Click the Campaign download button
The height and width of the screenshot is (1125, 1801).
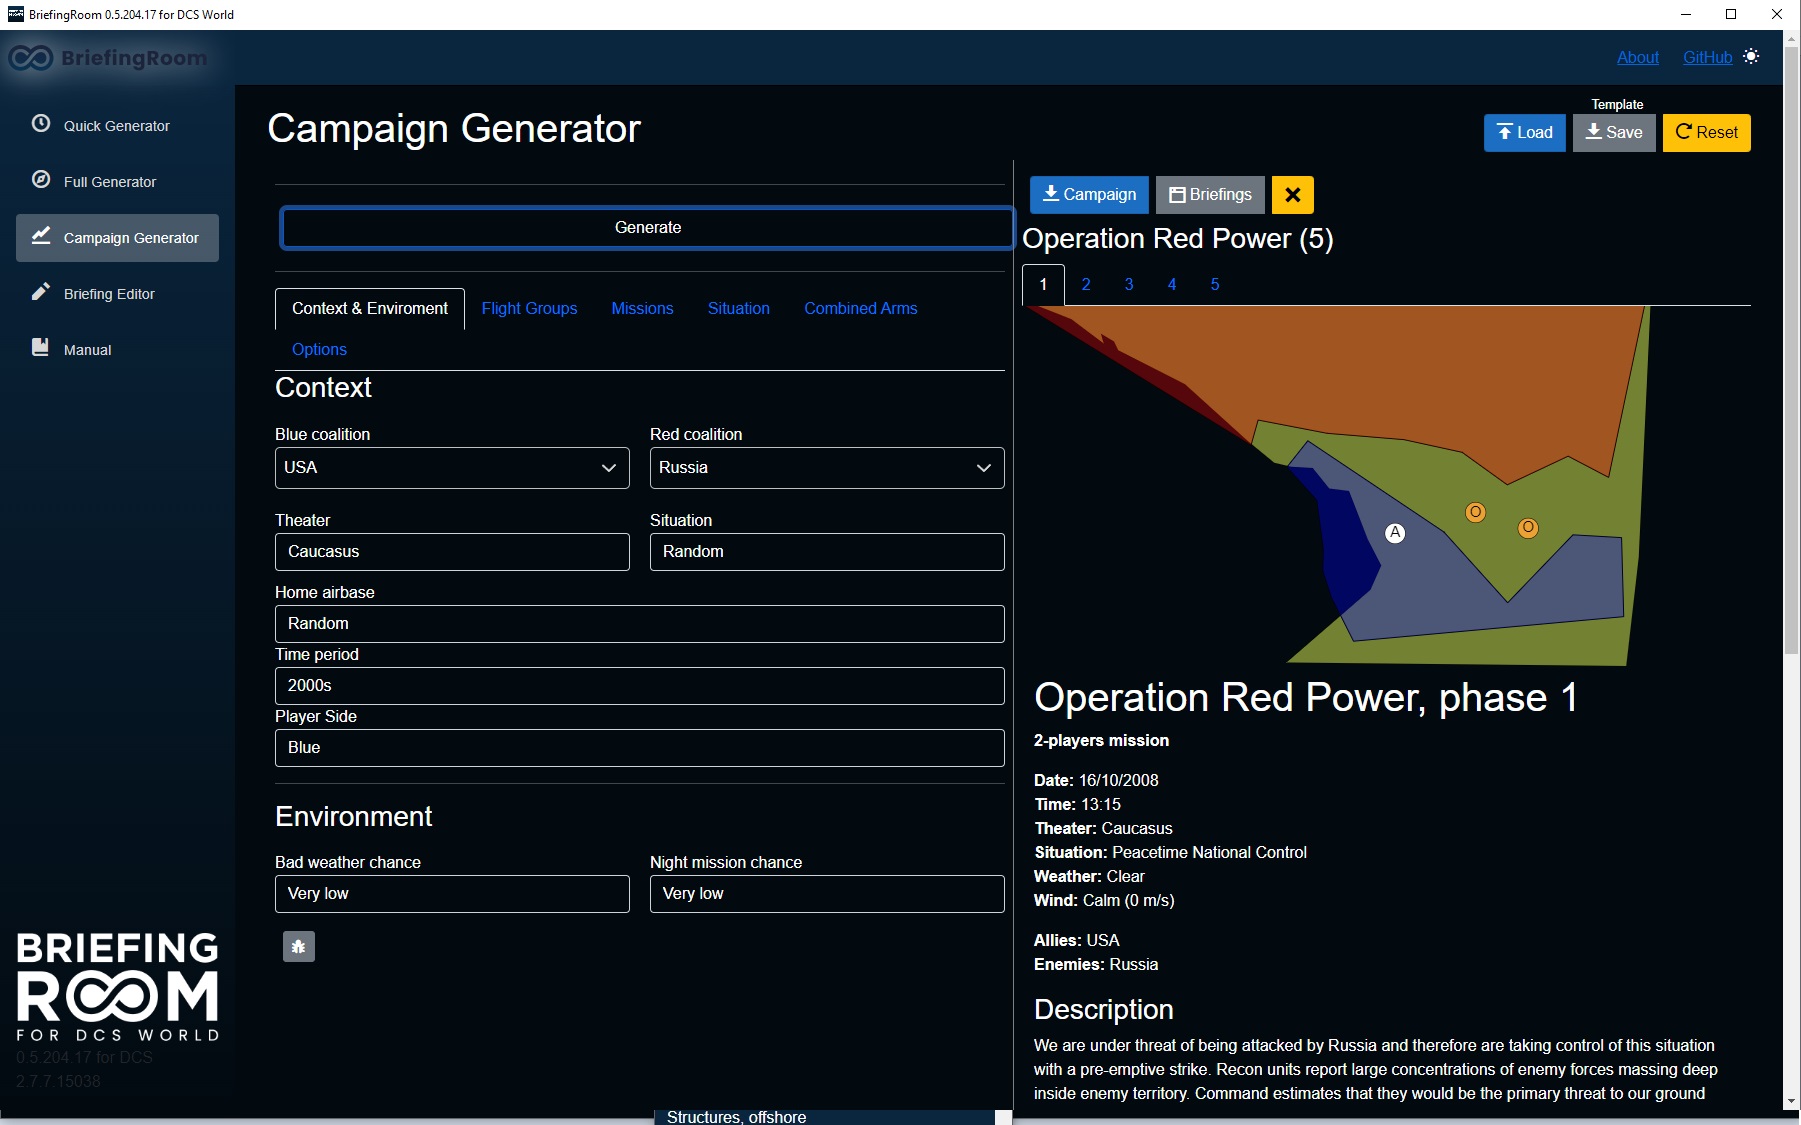1089,194
